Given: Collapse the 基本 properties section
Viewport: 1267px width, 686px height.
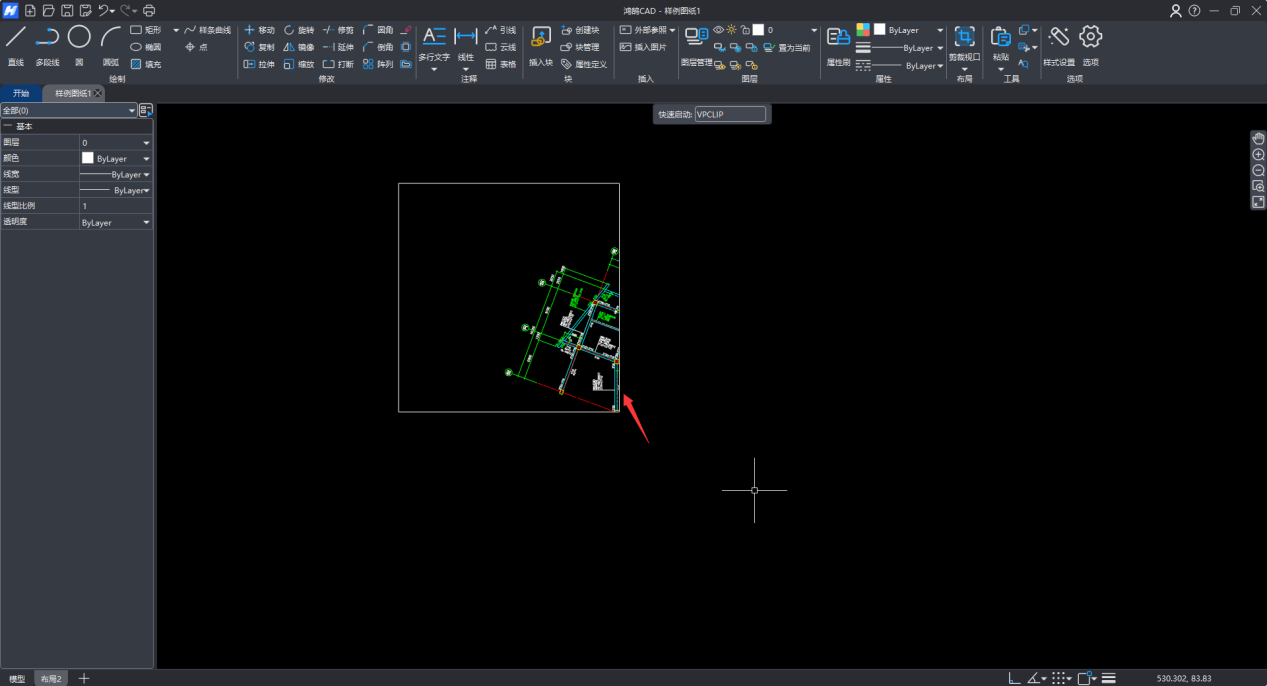Looking at the screenshot, I should click(8, 127).
